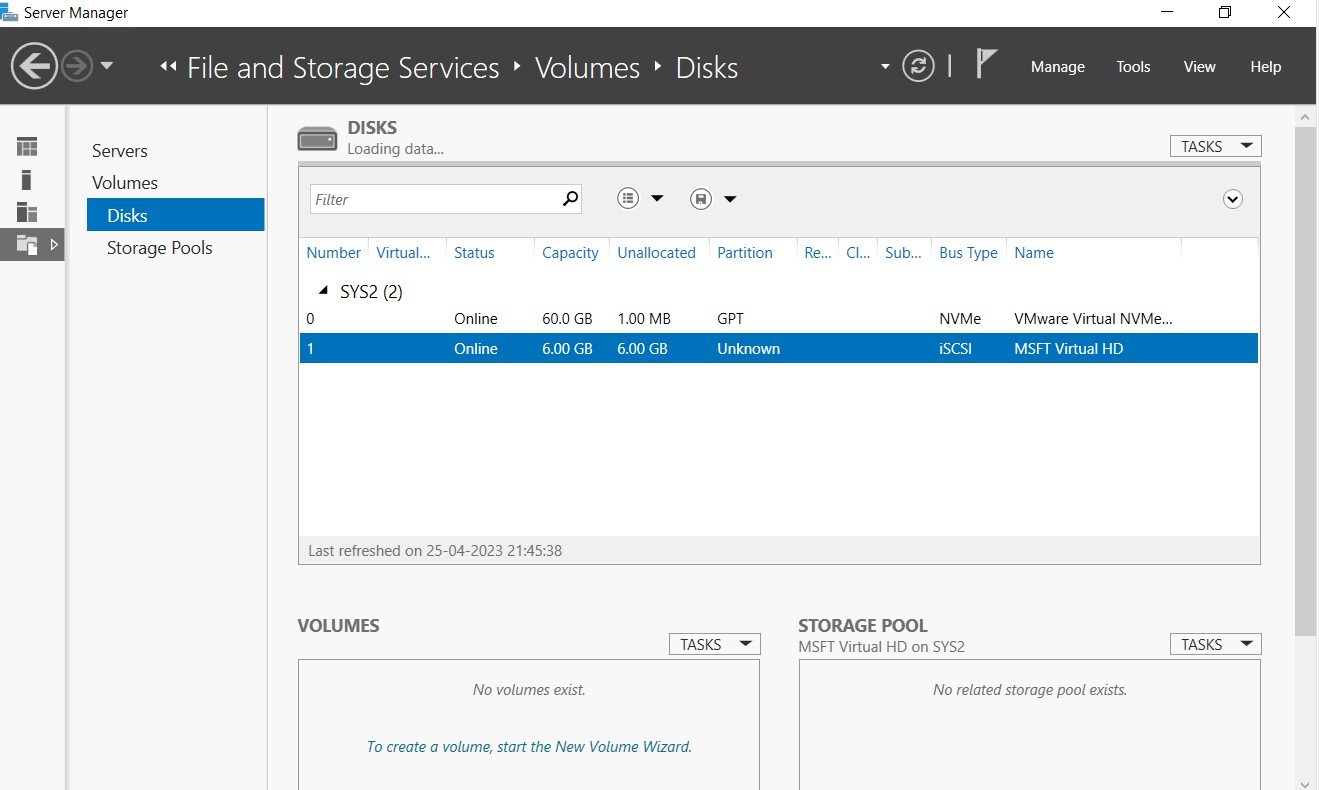This screenshot has height=790, width=1319.
Task: Click the back navigation arrow
Action: coord(34,67)
